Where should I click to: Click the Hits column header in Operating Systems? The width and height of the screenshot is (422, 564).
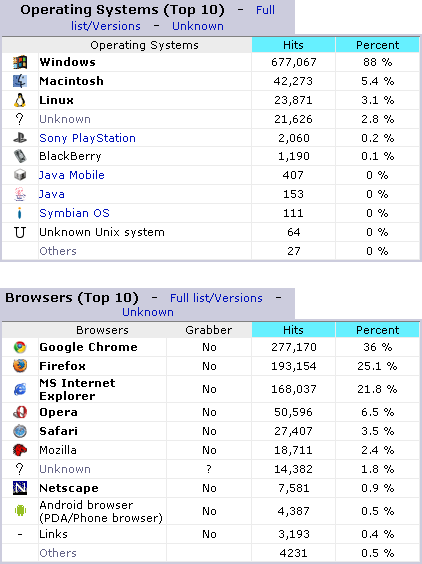pyautogui.click(x=293, y=45)
